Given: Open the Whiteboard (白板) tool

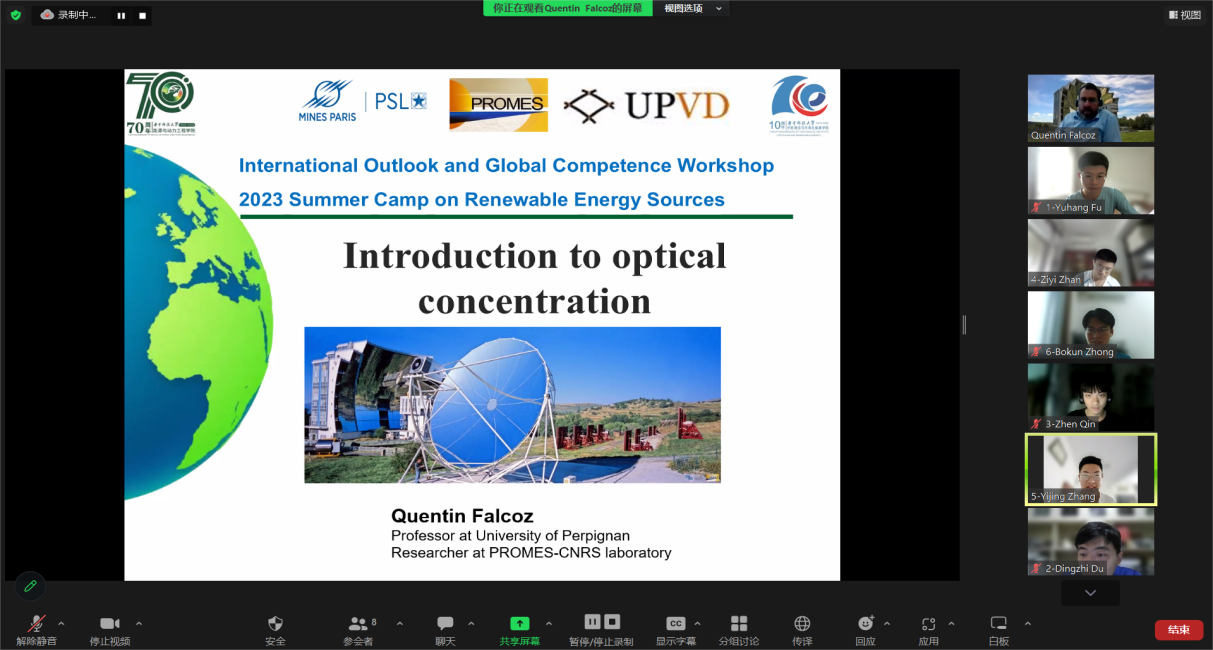Looking at the screenshot, I should click(x=998, y=624).
